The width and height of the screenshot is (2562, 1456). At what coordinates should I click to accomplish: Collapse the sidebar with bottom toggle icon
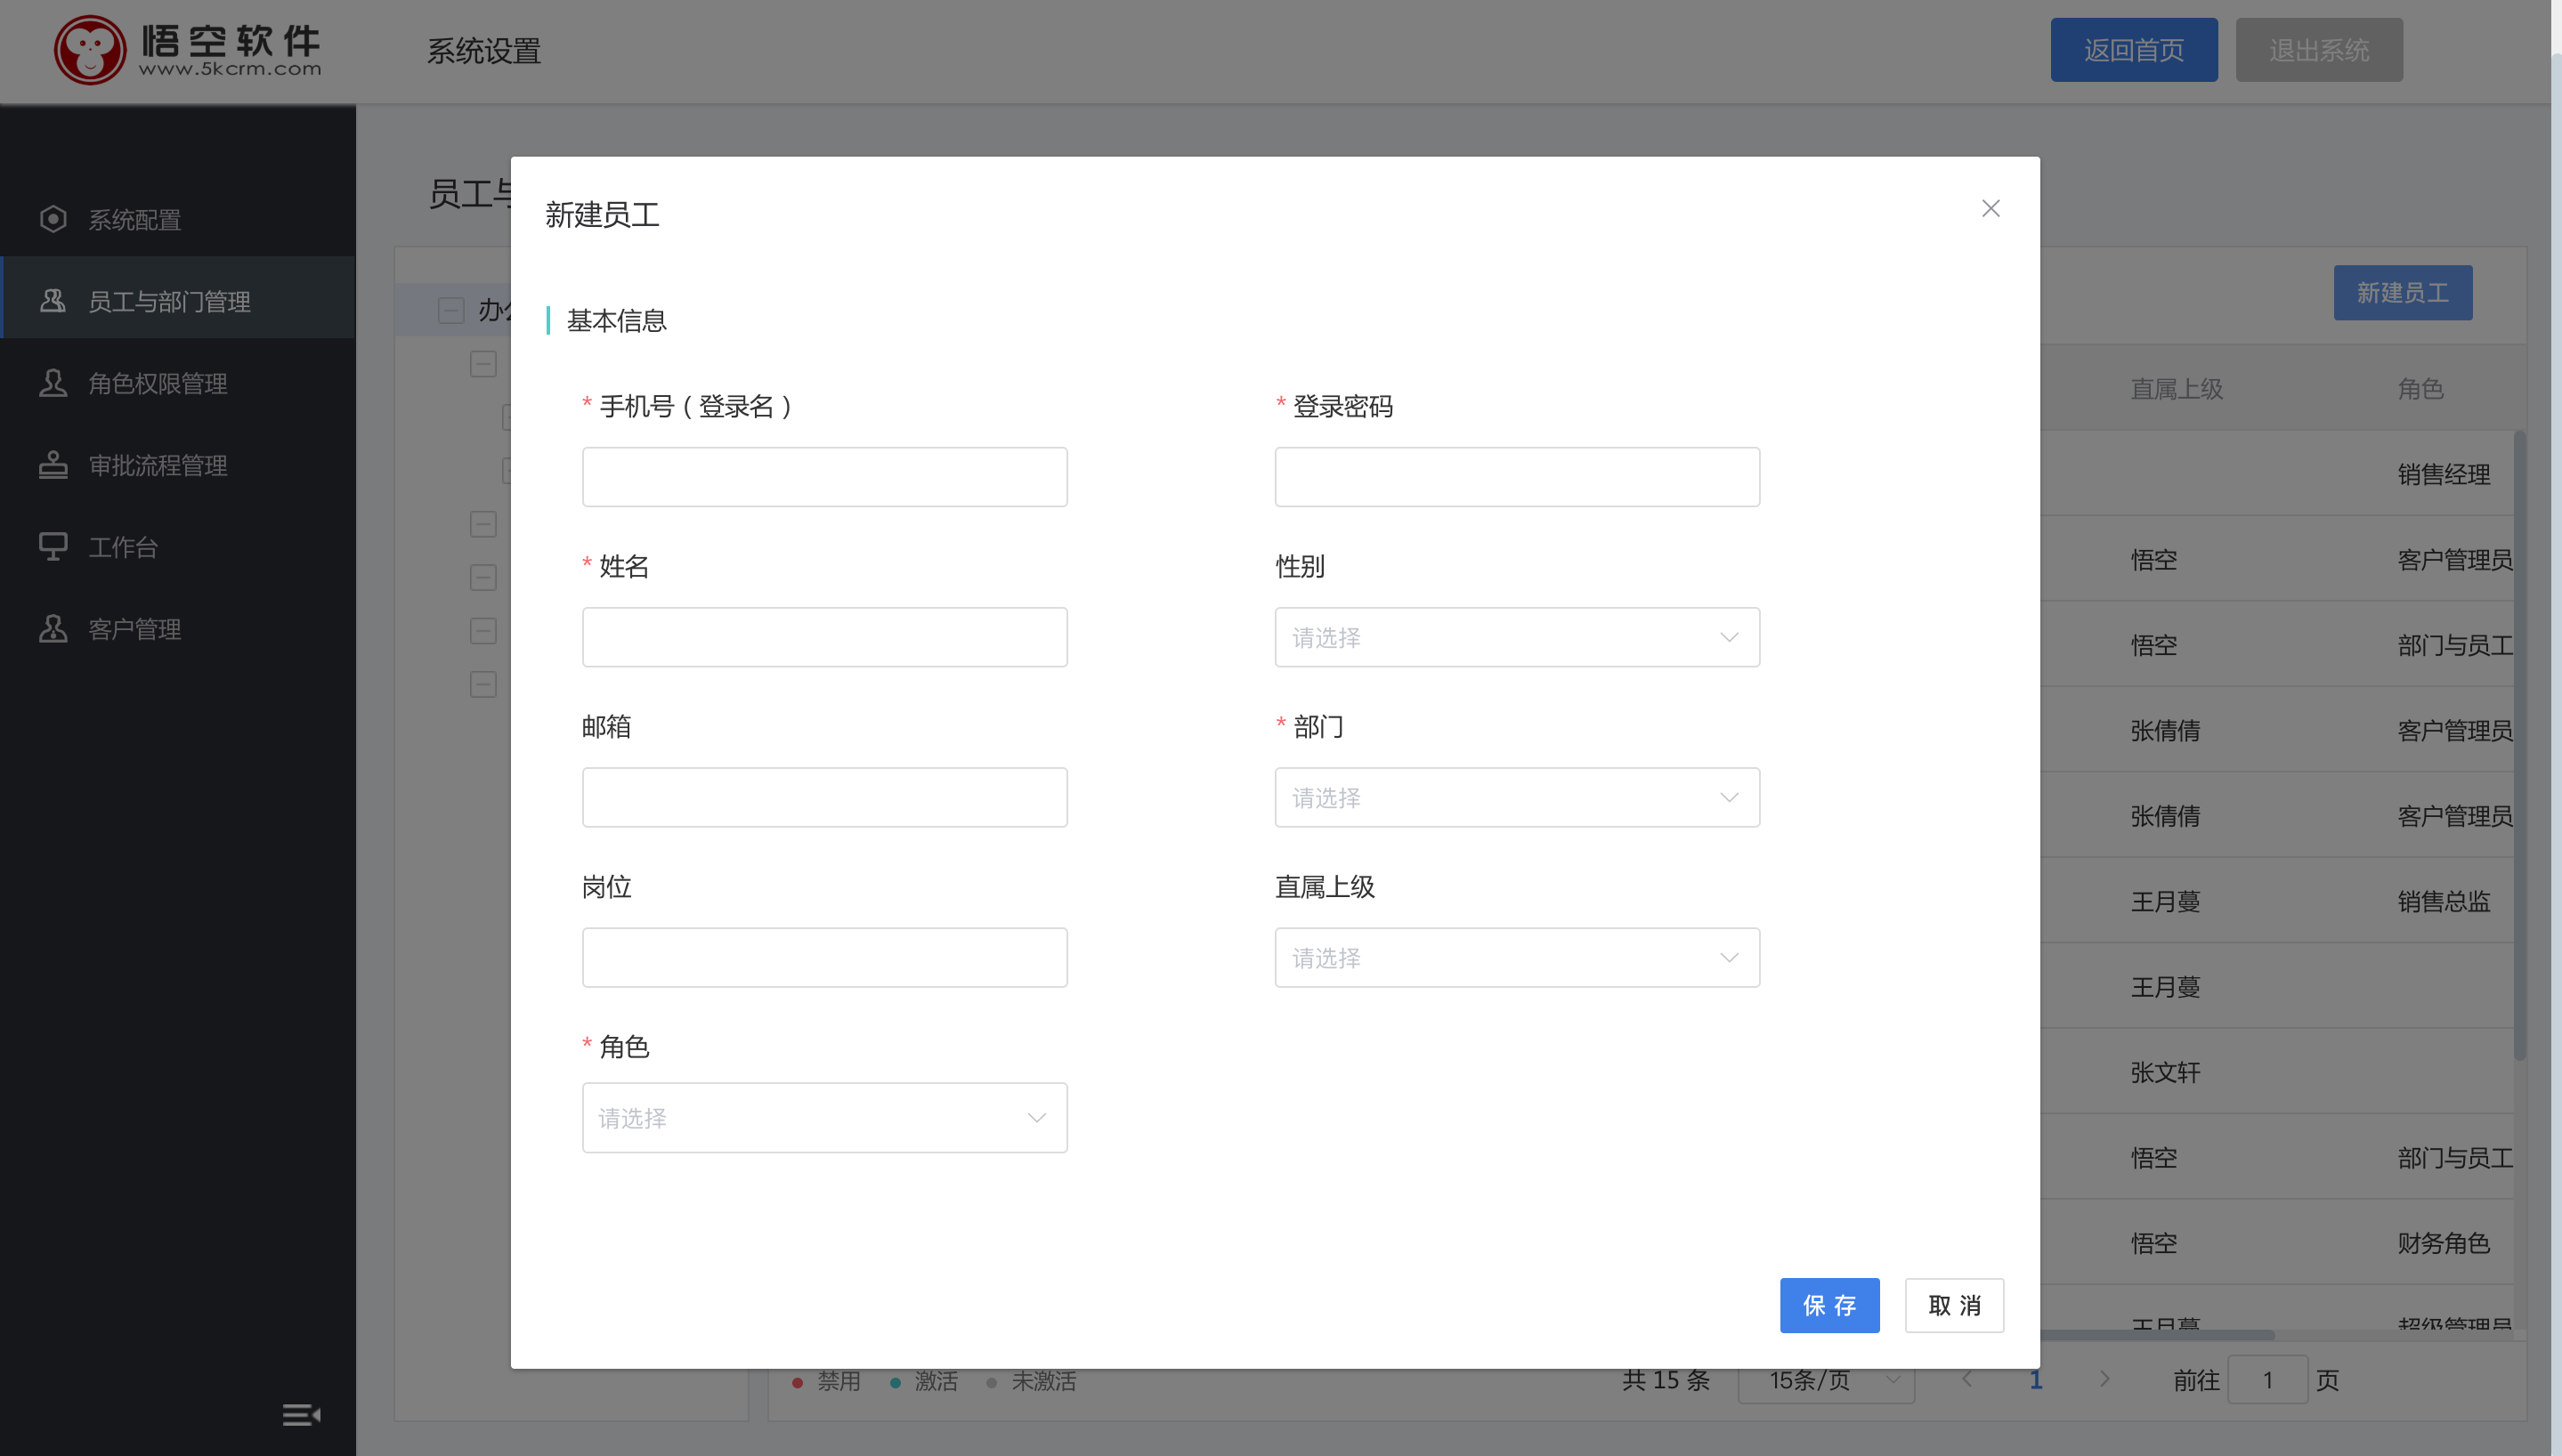pos(301,1414)
